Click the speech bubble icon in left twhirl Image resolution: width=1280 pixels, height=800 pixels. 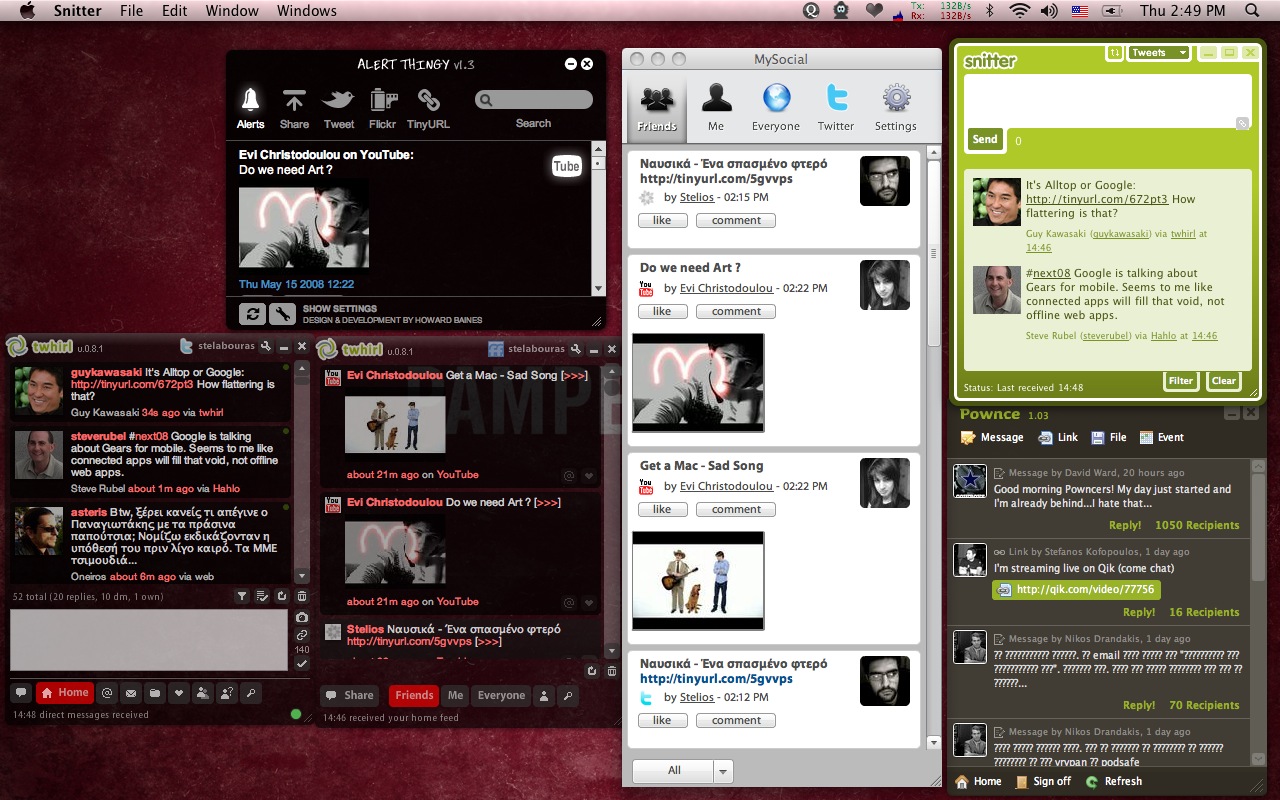20,692
